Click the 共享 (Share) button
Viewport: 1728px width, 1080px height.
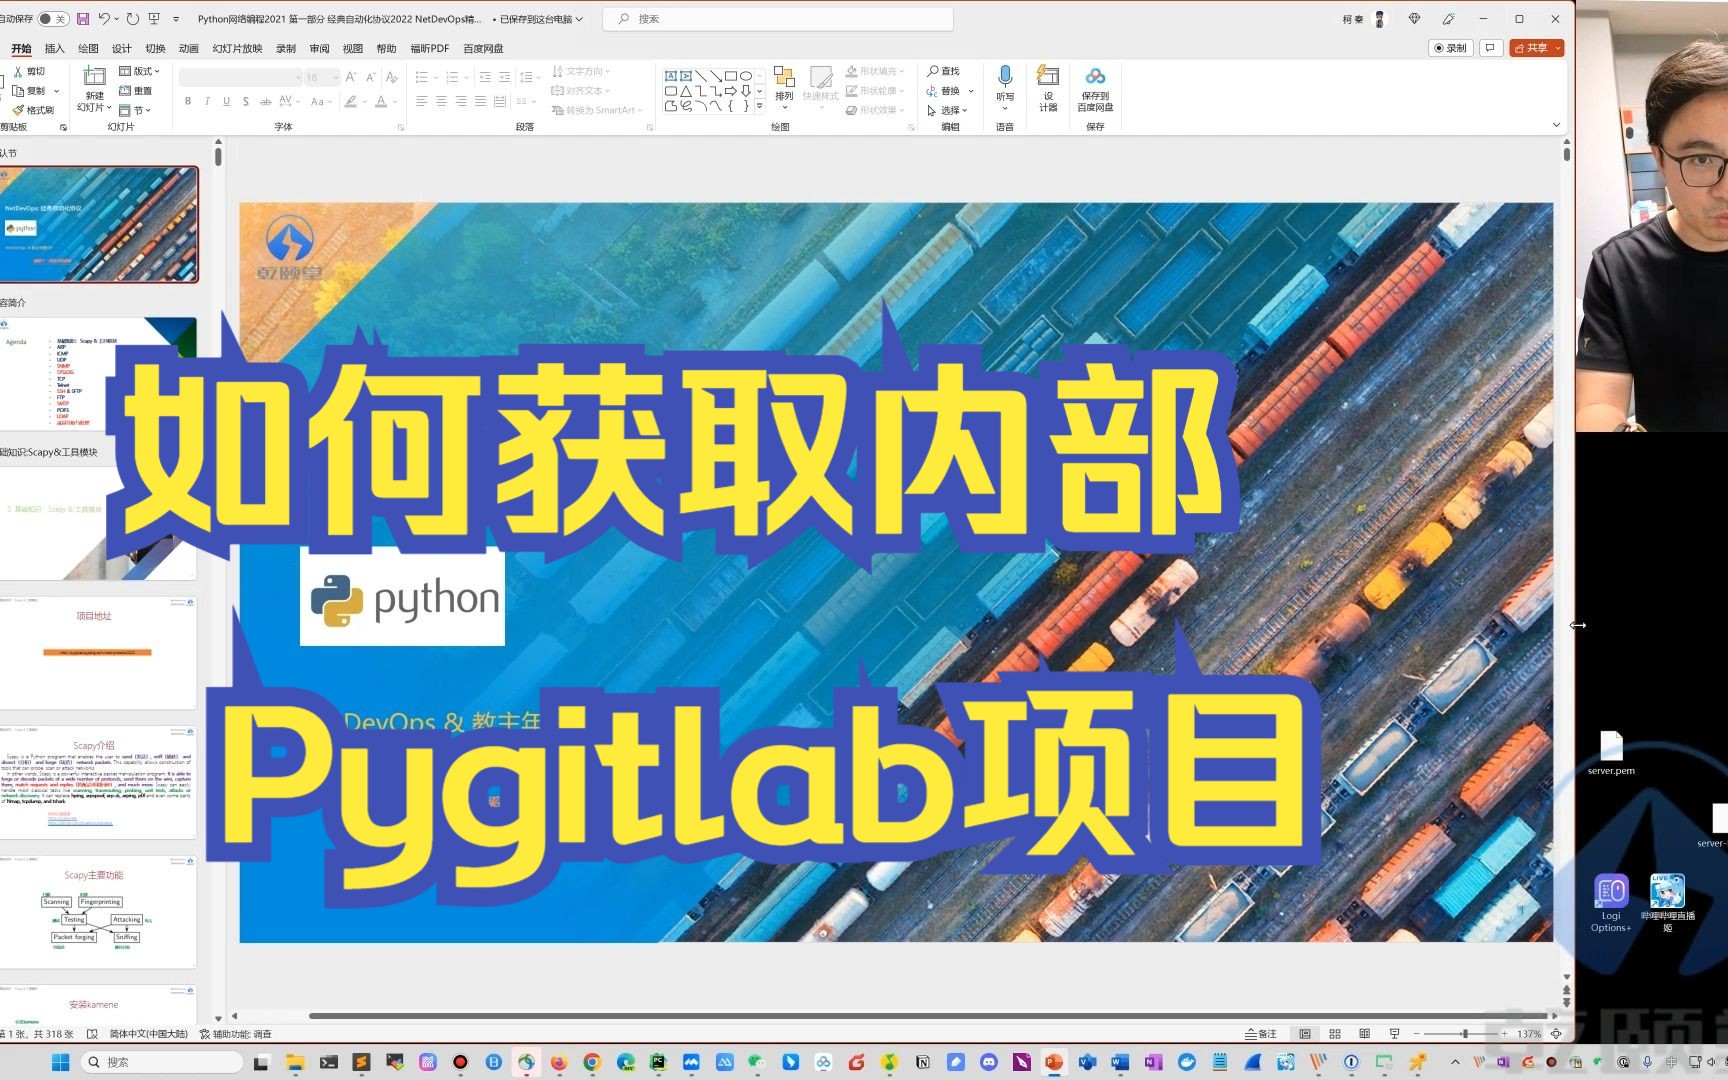[1533, 47]
